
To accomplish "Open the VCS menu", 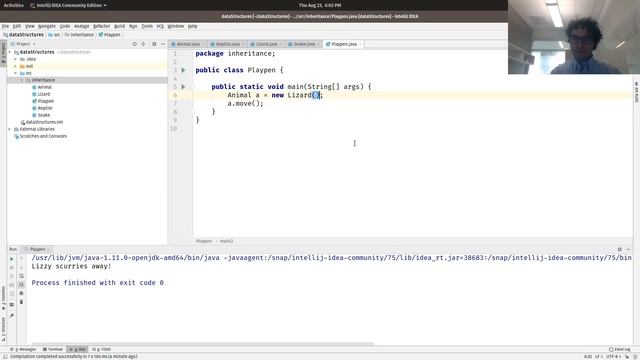I will point(160,26).
